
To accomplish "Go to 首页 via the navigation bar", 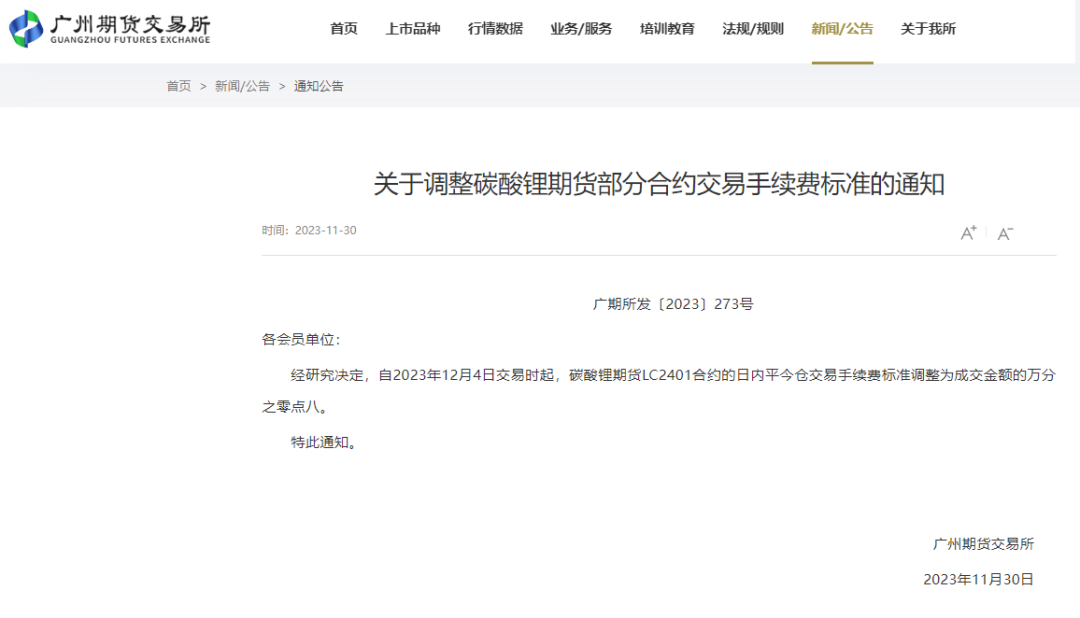I will pos(344,29).
